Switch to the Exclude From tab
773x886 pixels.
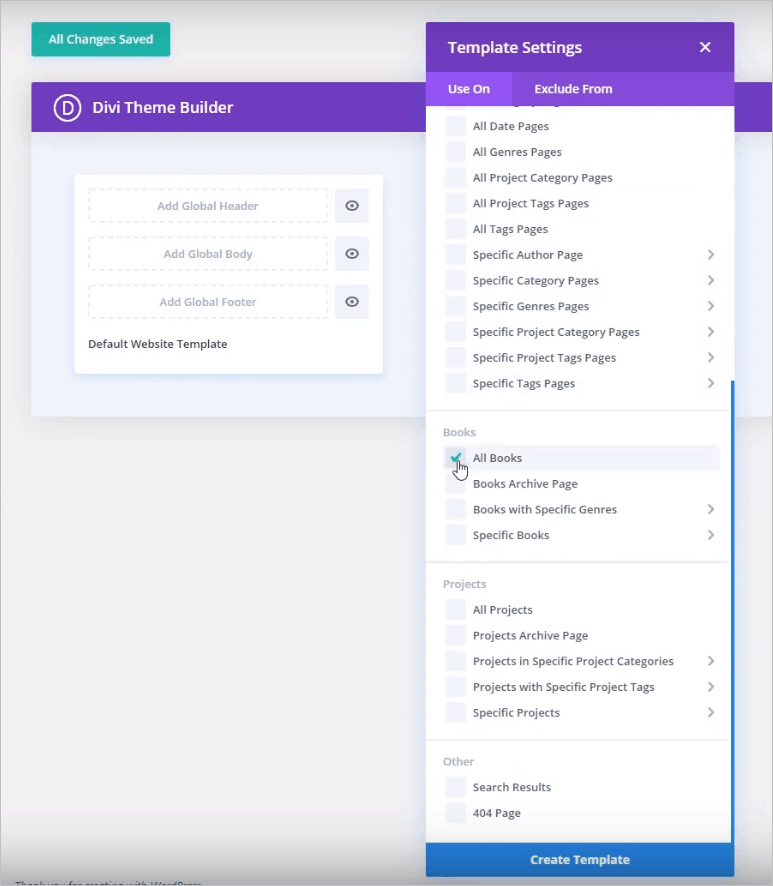[x=573, y=89]
